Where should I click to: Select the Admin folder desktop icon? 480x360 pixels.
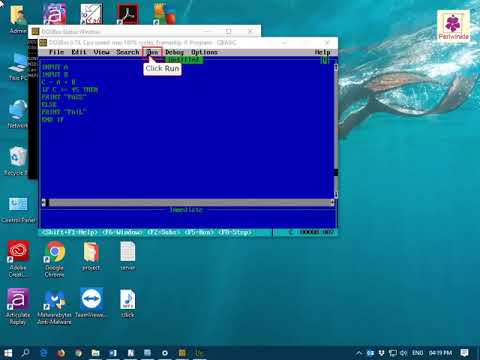click(x=18, y=19)
